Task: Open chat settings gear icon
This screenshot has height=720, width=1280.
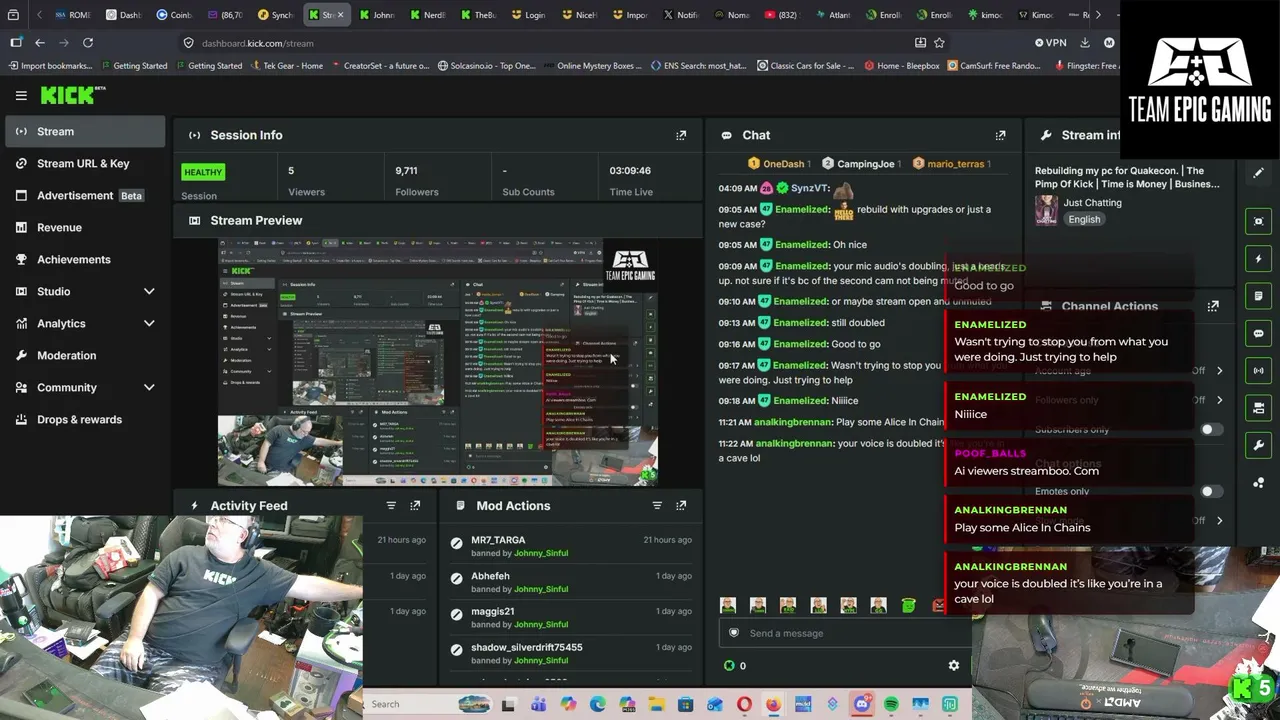Action: [953, 665]
